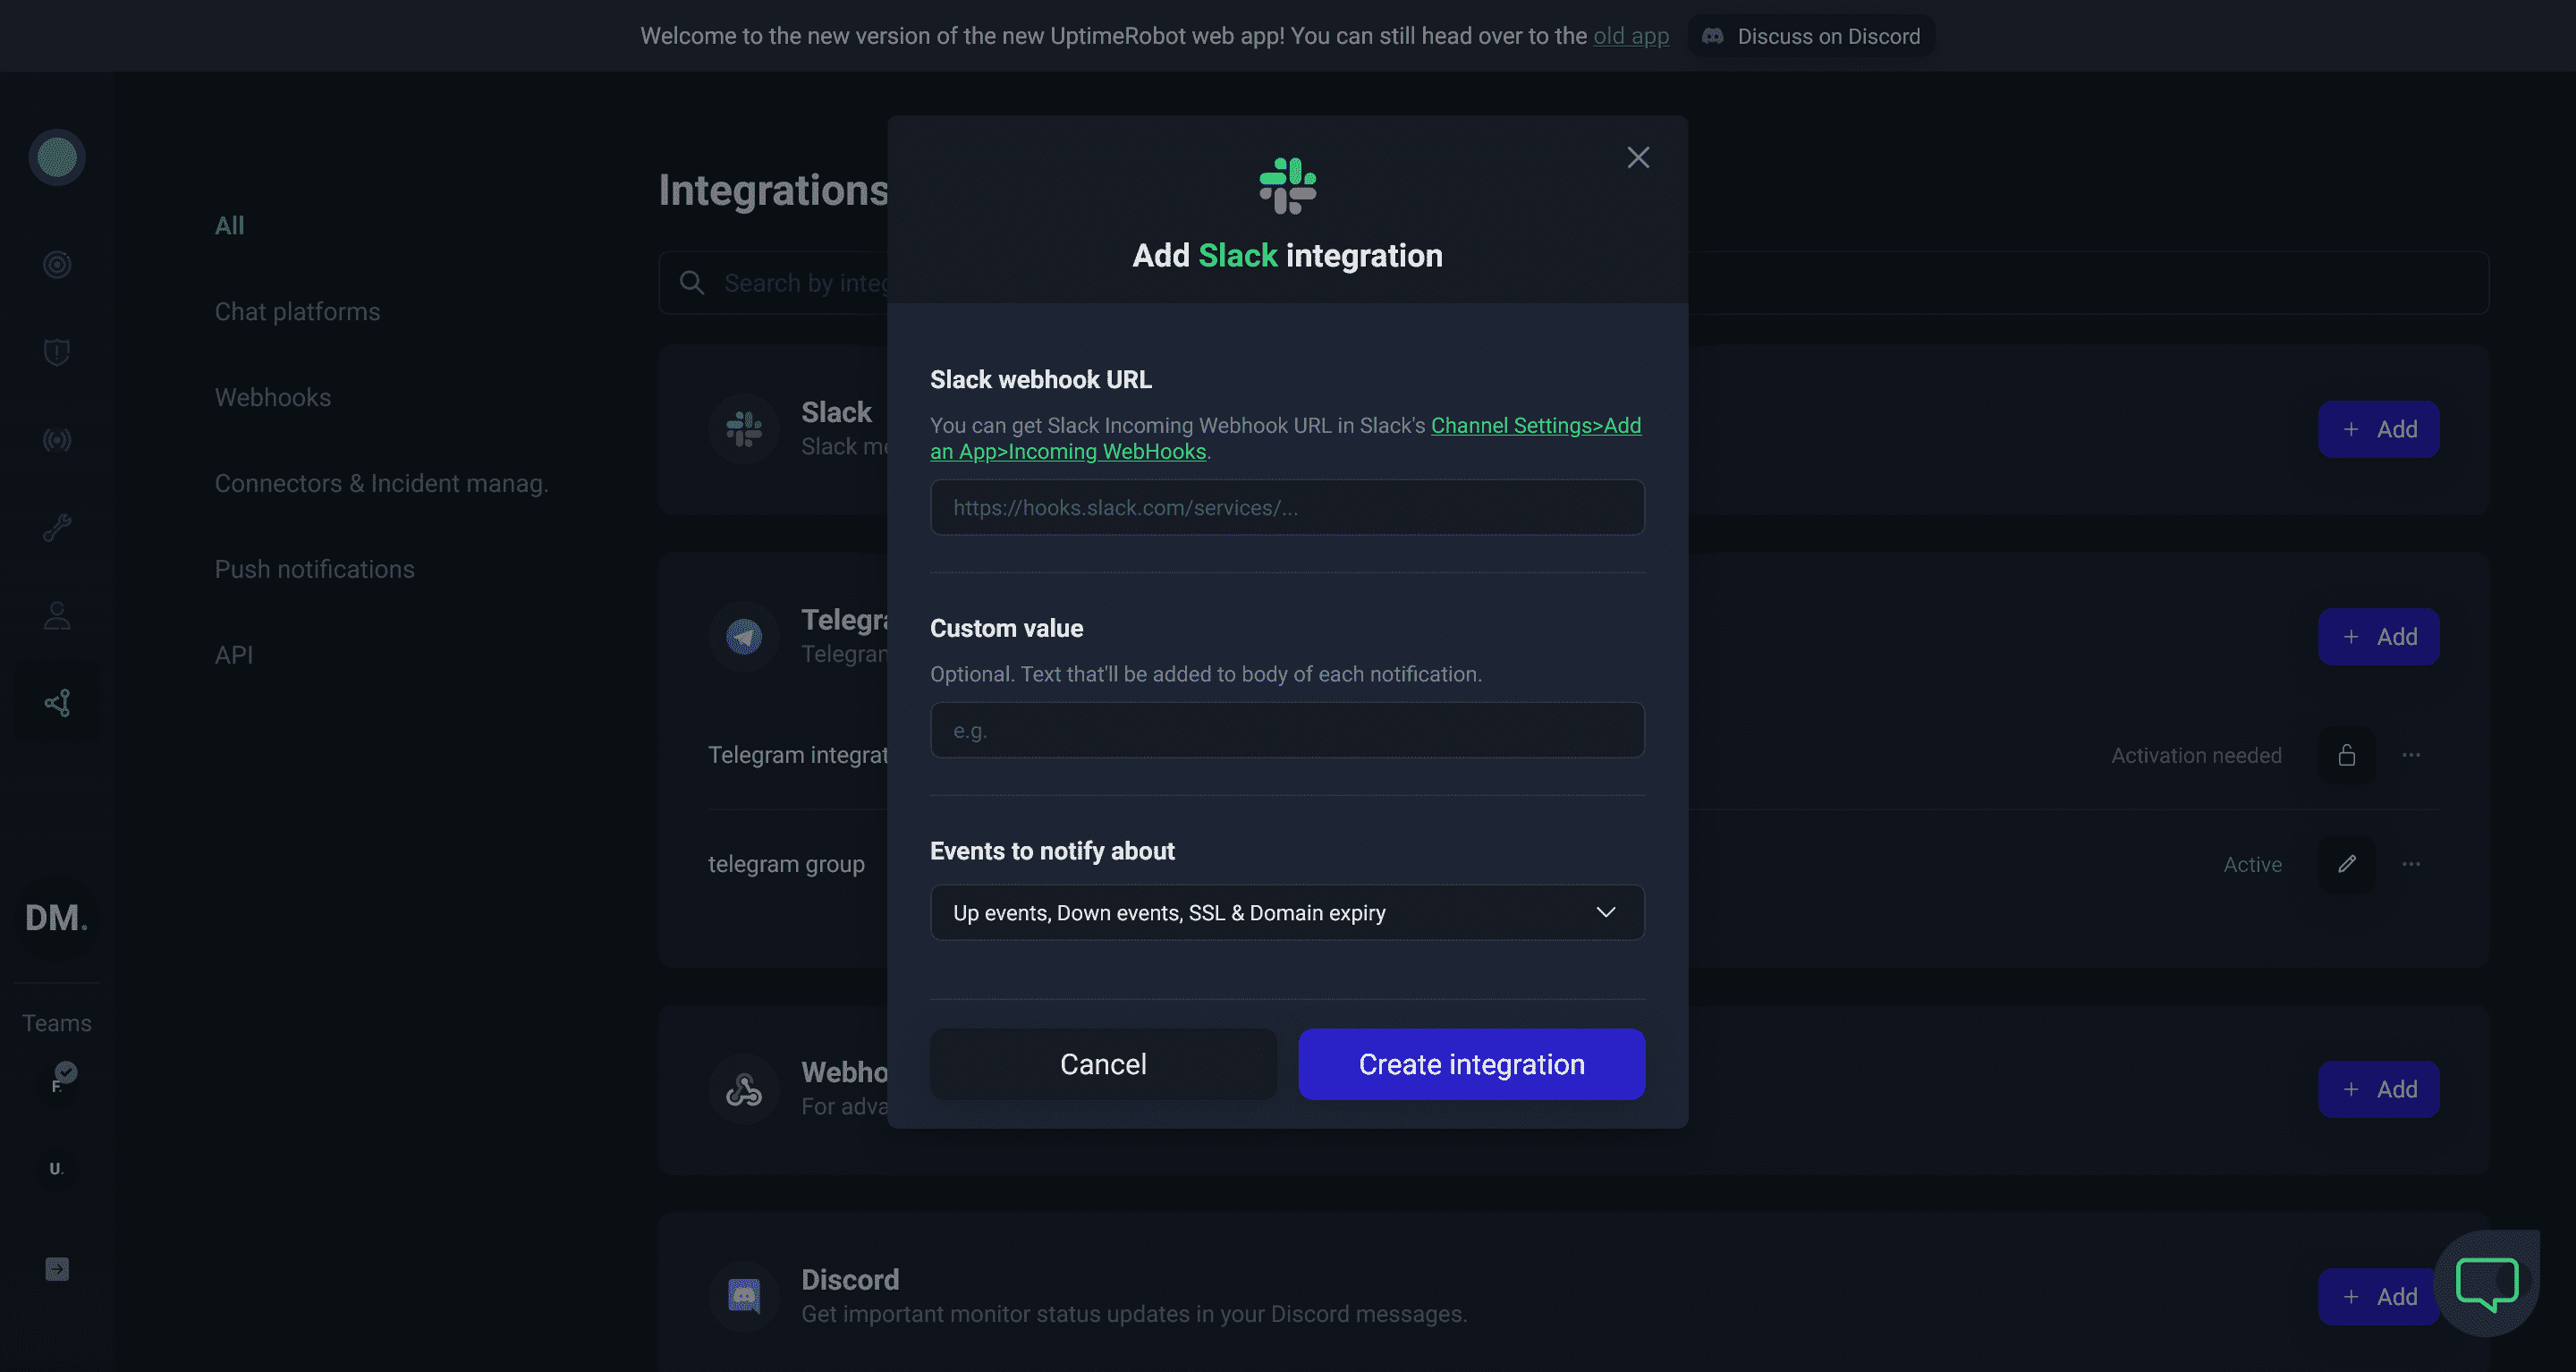Click the Slack webhook URL input field

coord(1287,507)
